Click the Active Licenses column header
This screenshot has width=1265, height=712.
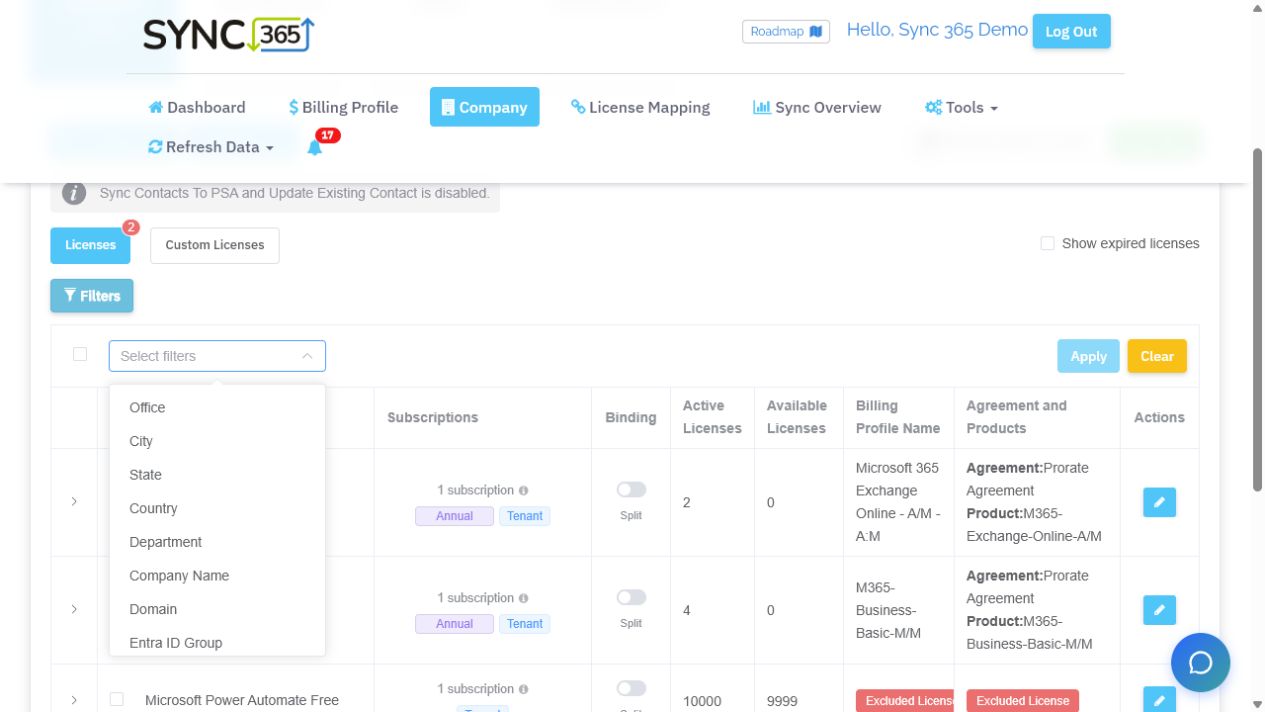coord(712,417)
